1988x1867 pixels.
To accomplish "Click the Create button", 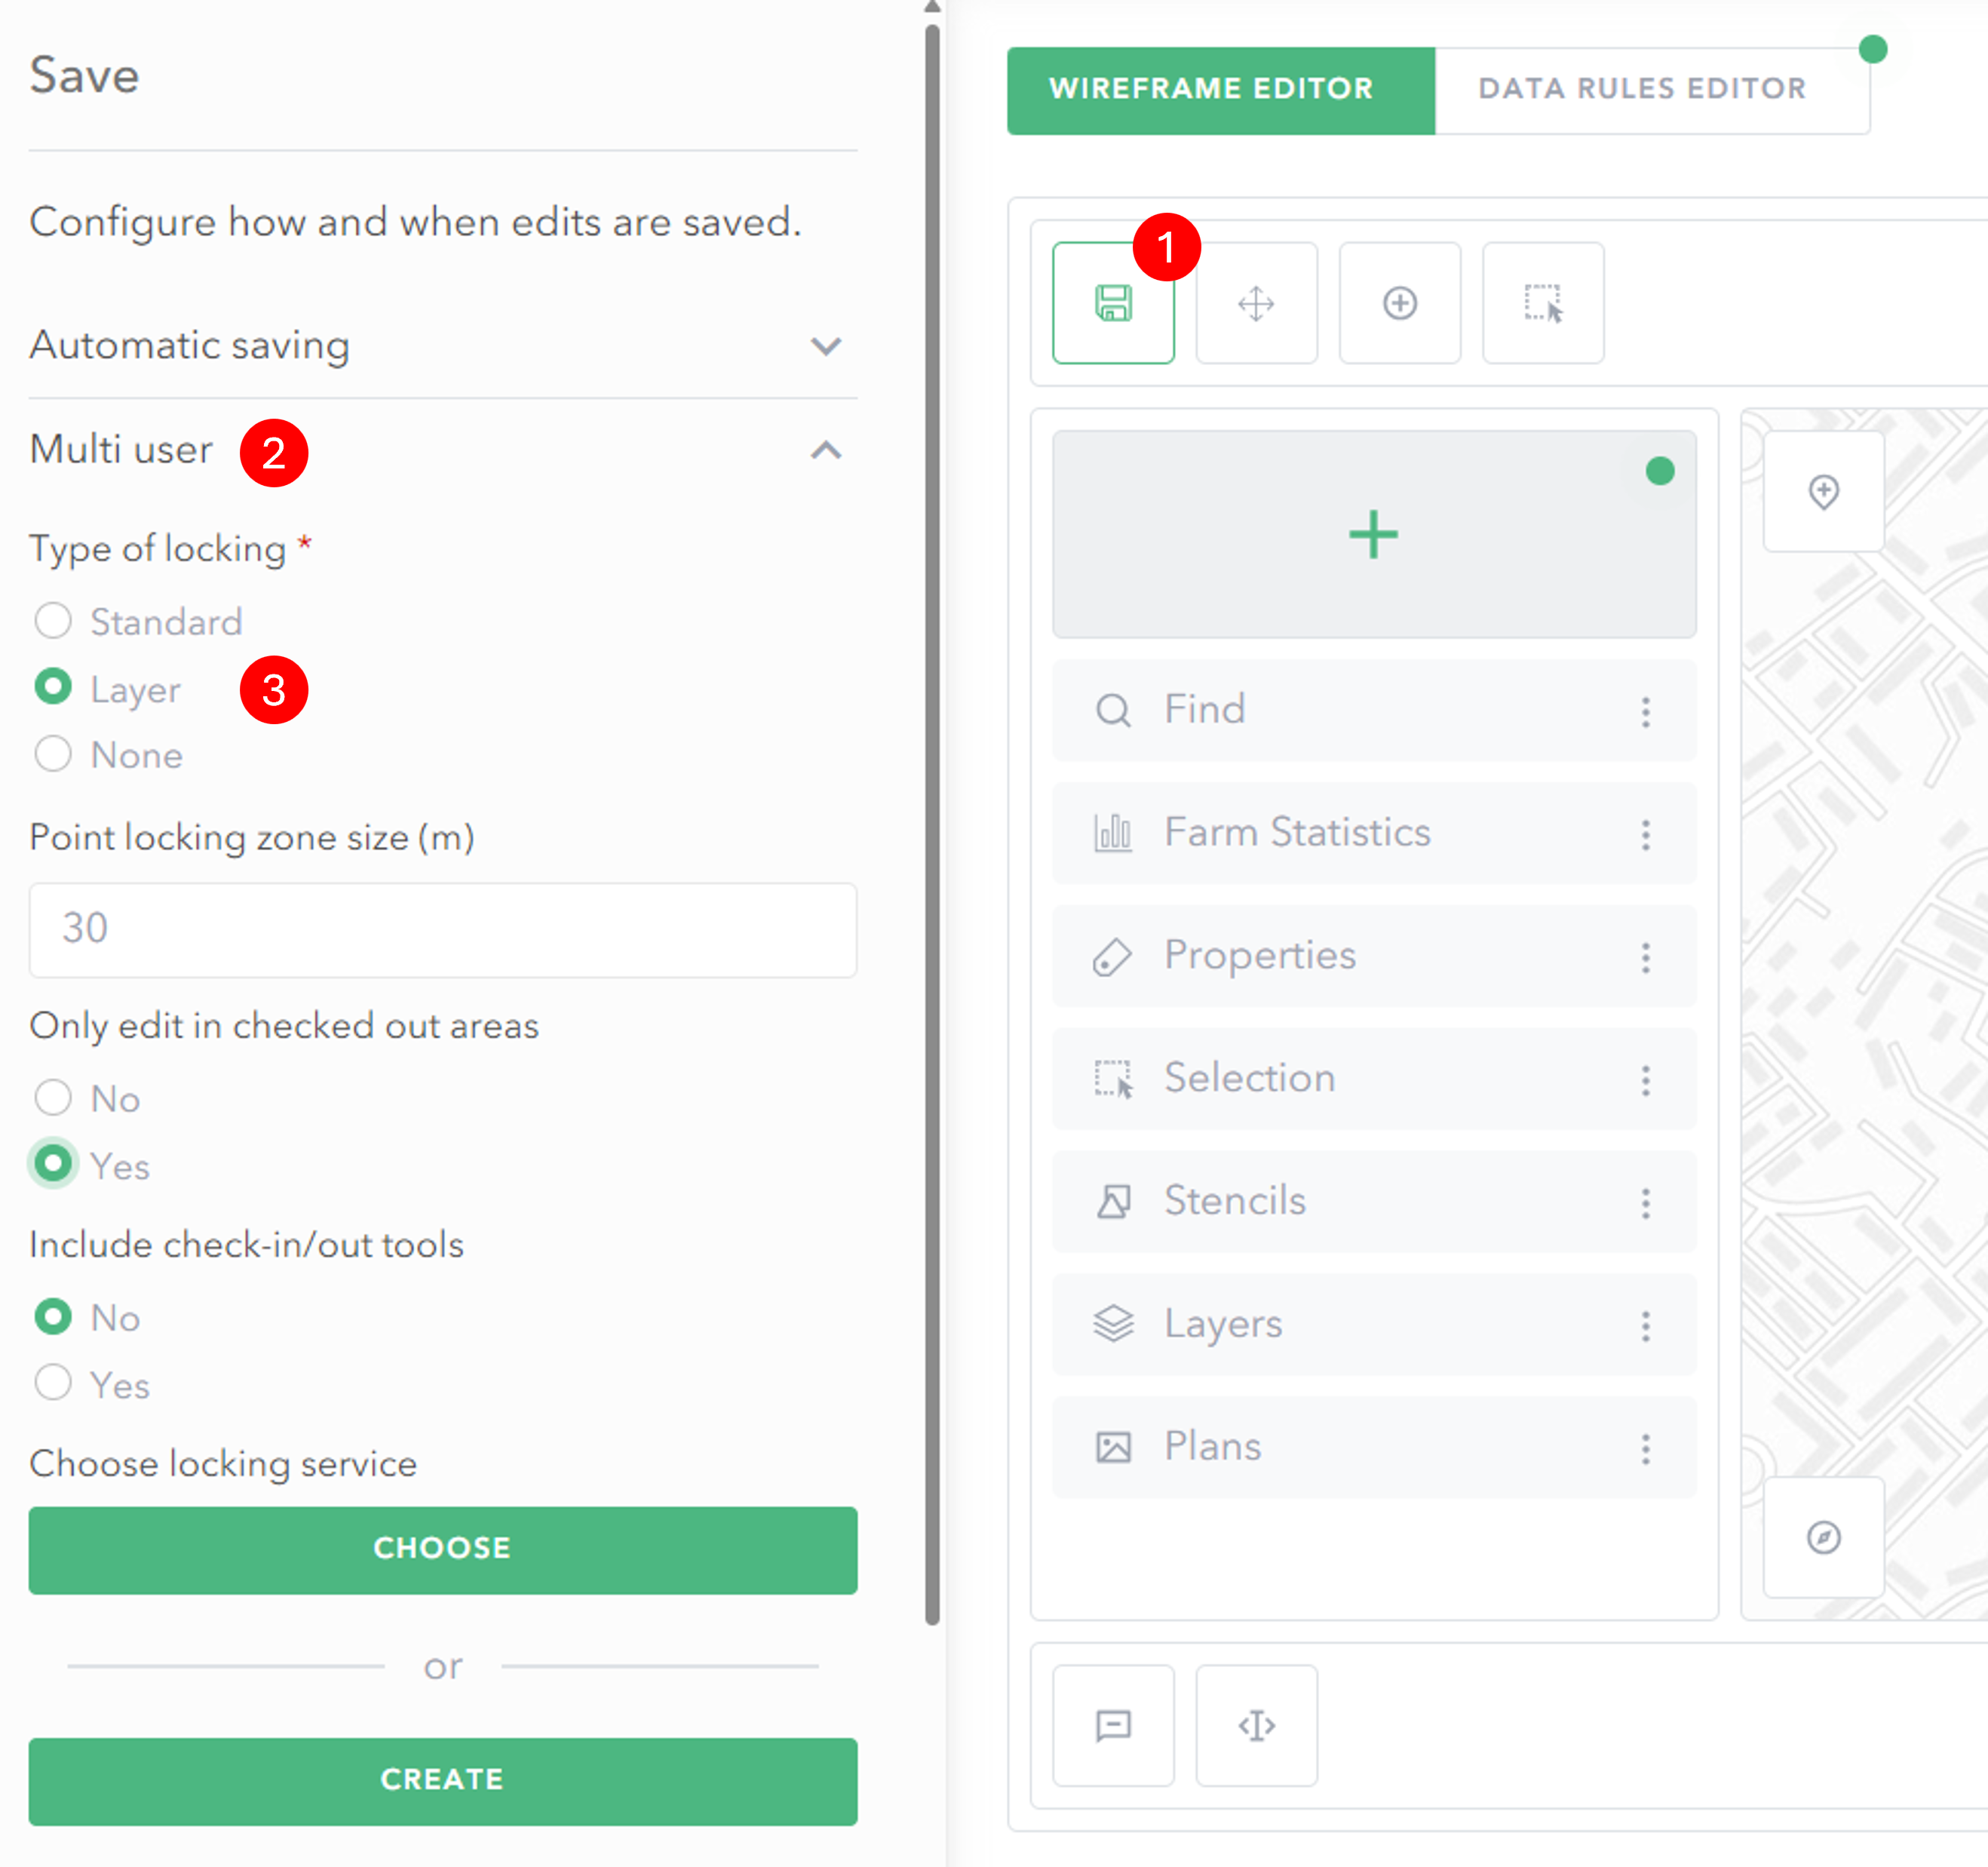I will tap(442, 1780).
